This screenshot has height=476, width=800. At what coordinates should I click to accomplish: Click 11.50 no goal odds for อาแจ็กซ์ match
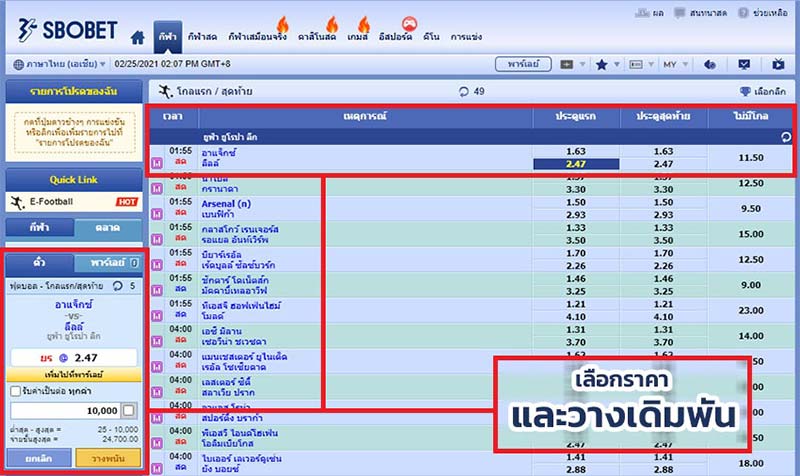(x=751, y=158)
